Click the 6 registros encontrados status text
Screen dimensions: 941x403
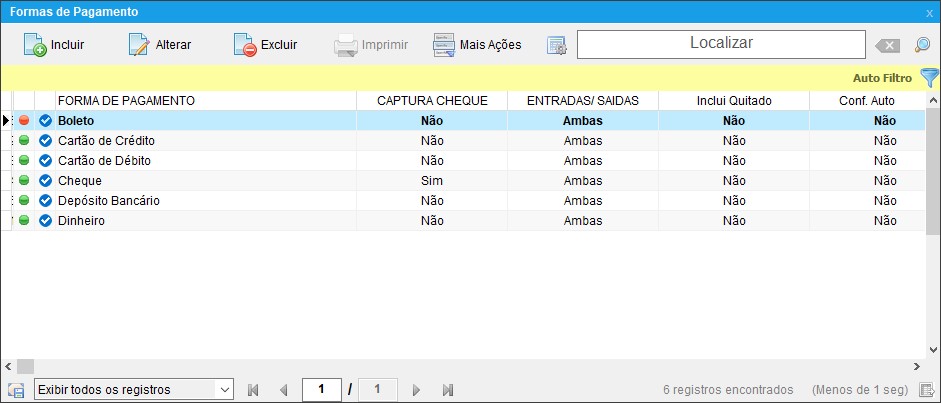point(728,390)
